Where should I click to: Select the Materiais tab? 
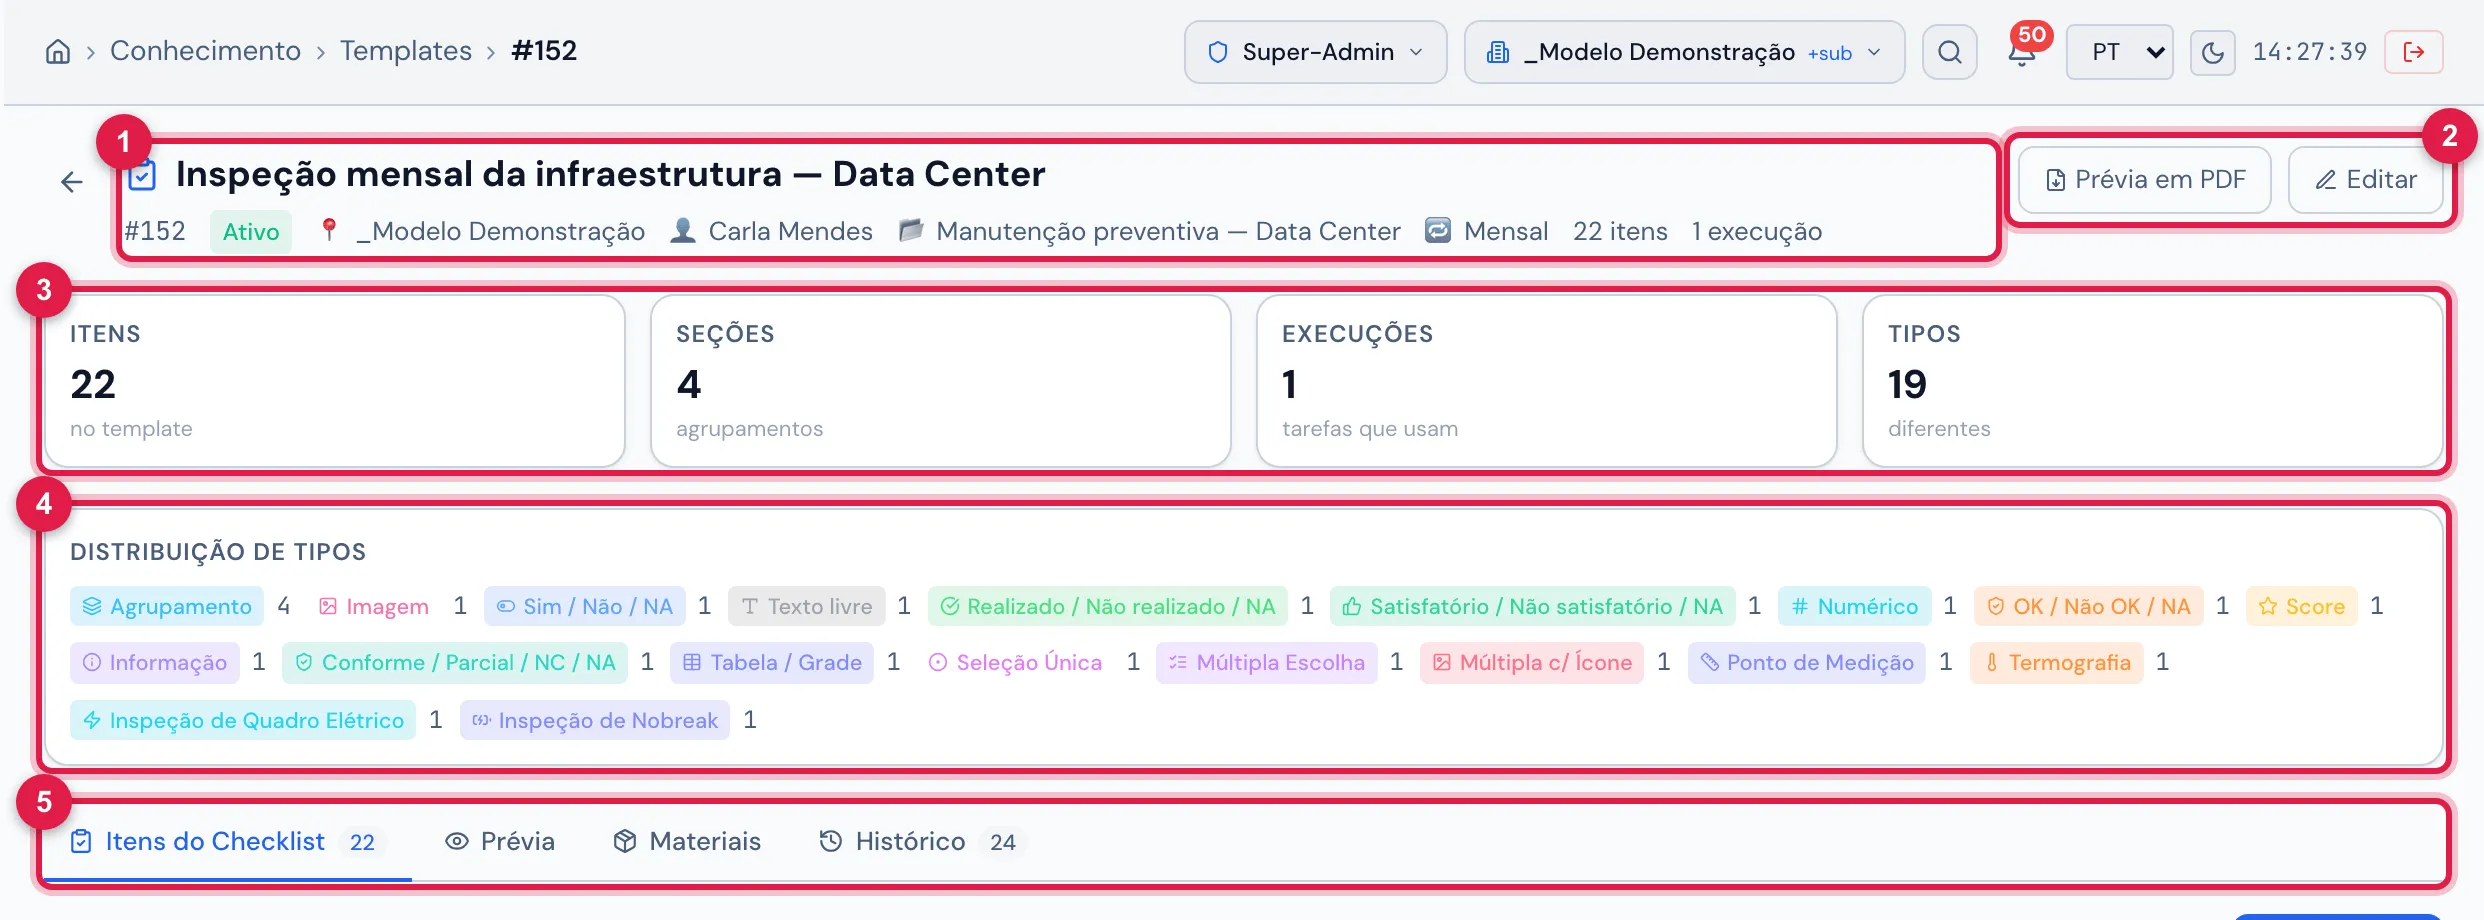[x=687, y=842]
